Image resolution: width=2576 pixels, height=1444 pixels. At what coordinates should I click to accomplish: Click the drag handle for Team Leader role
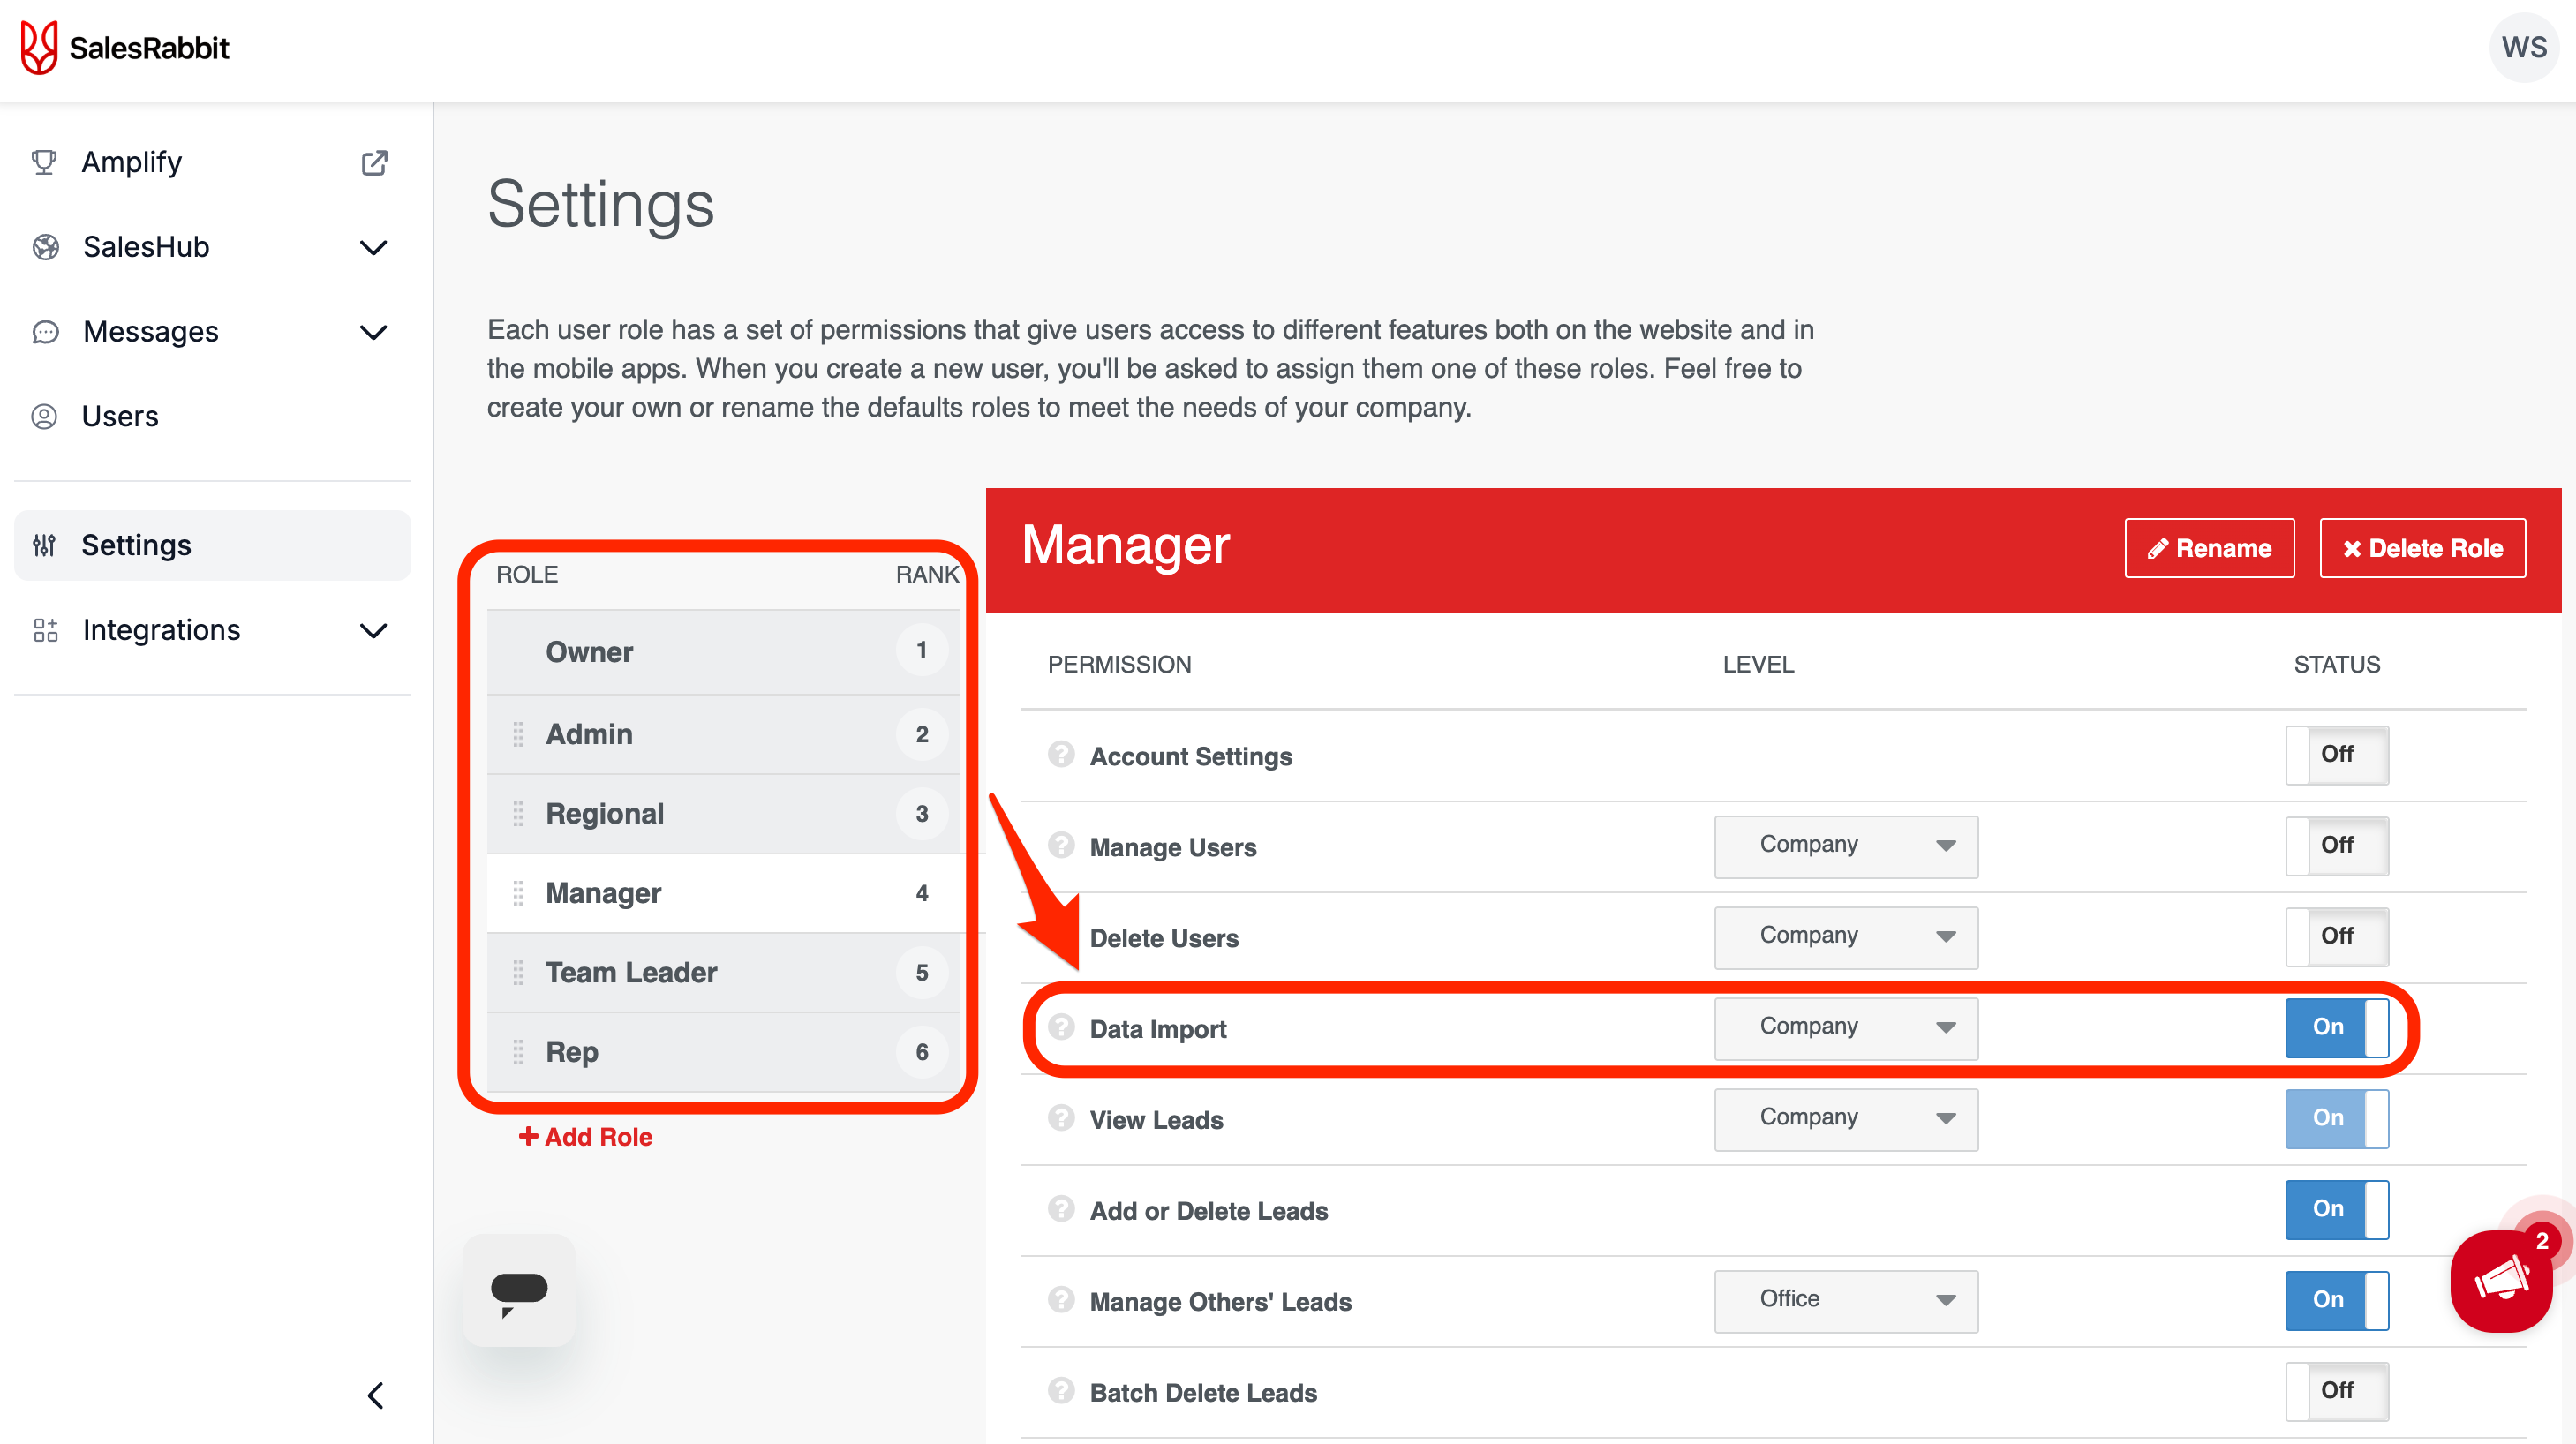(x=518, y=972)
